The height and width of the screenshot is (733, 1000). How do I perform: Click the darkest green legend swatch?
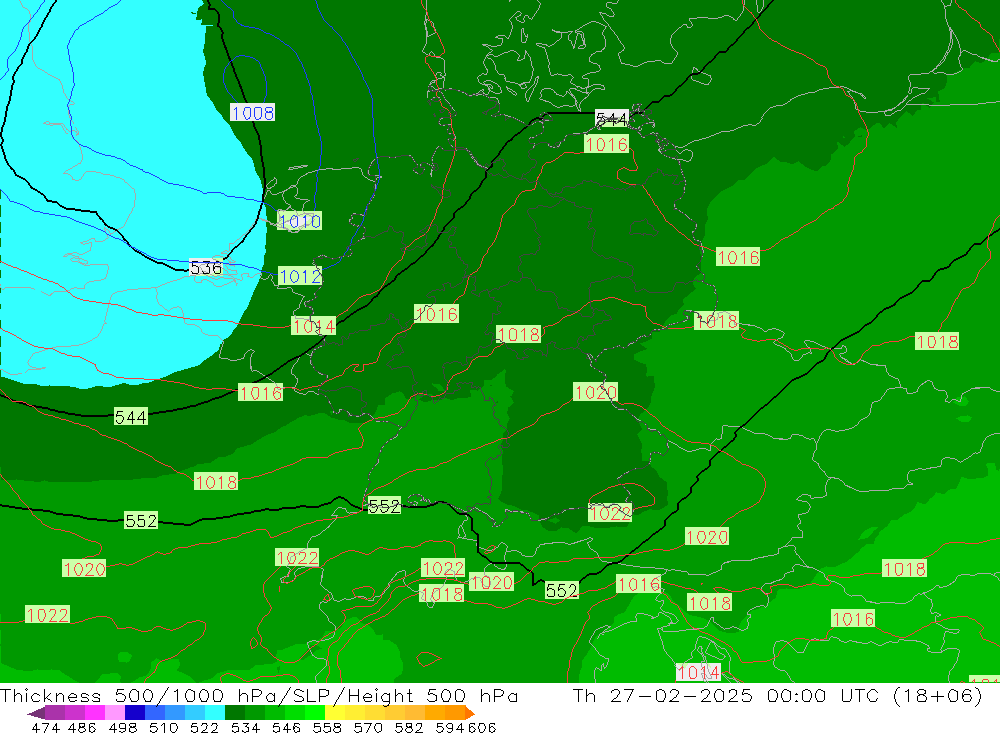[x=235, y=713]
